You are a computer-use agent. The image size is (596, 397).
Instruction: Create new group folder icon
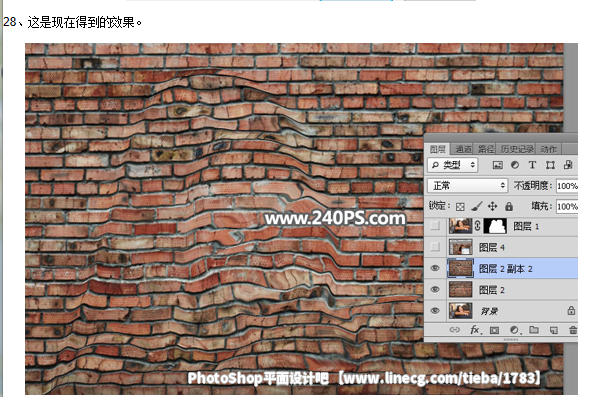534,330
